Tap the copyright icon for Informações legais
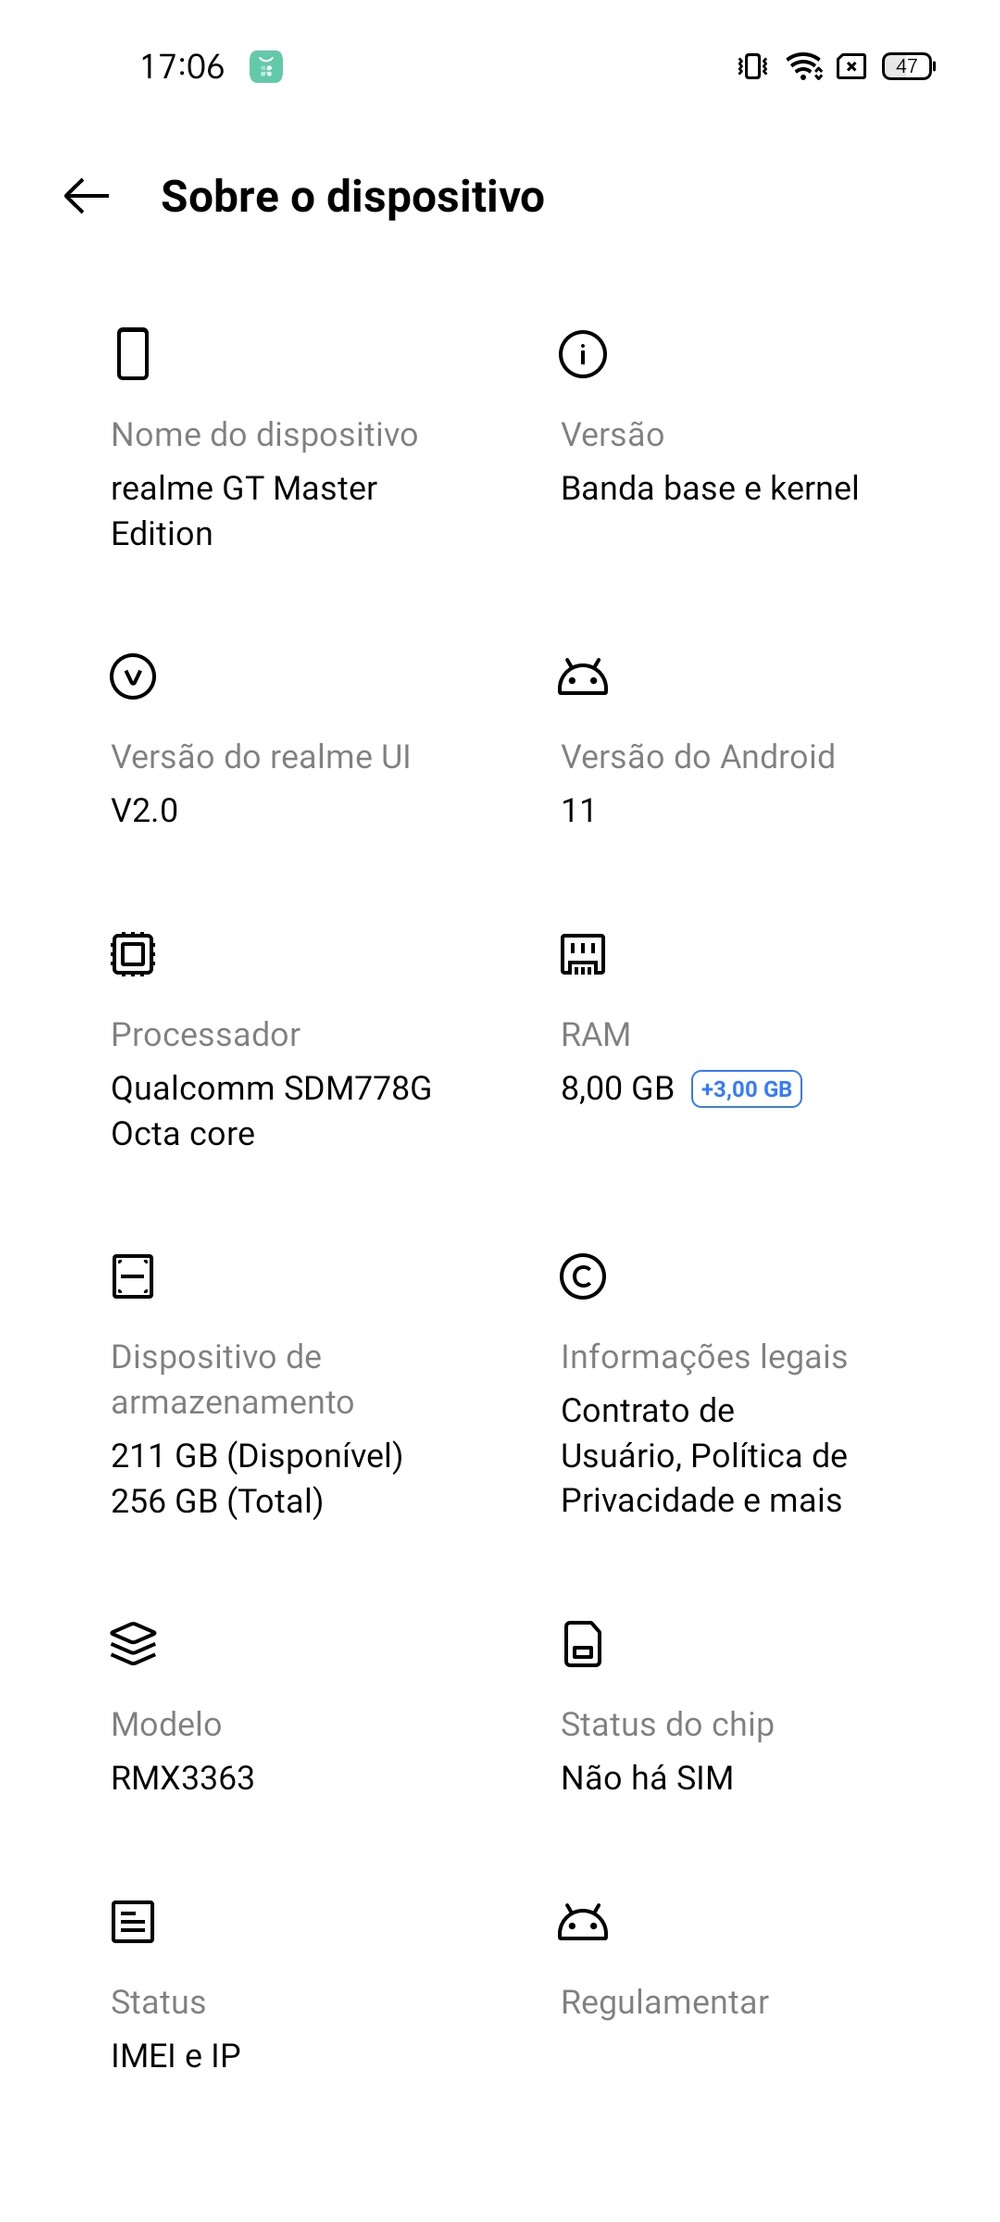The width and height of the screenshot is (1000, 2222). [583, 1276]
